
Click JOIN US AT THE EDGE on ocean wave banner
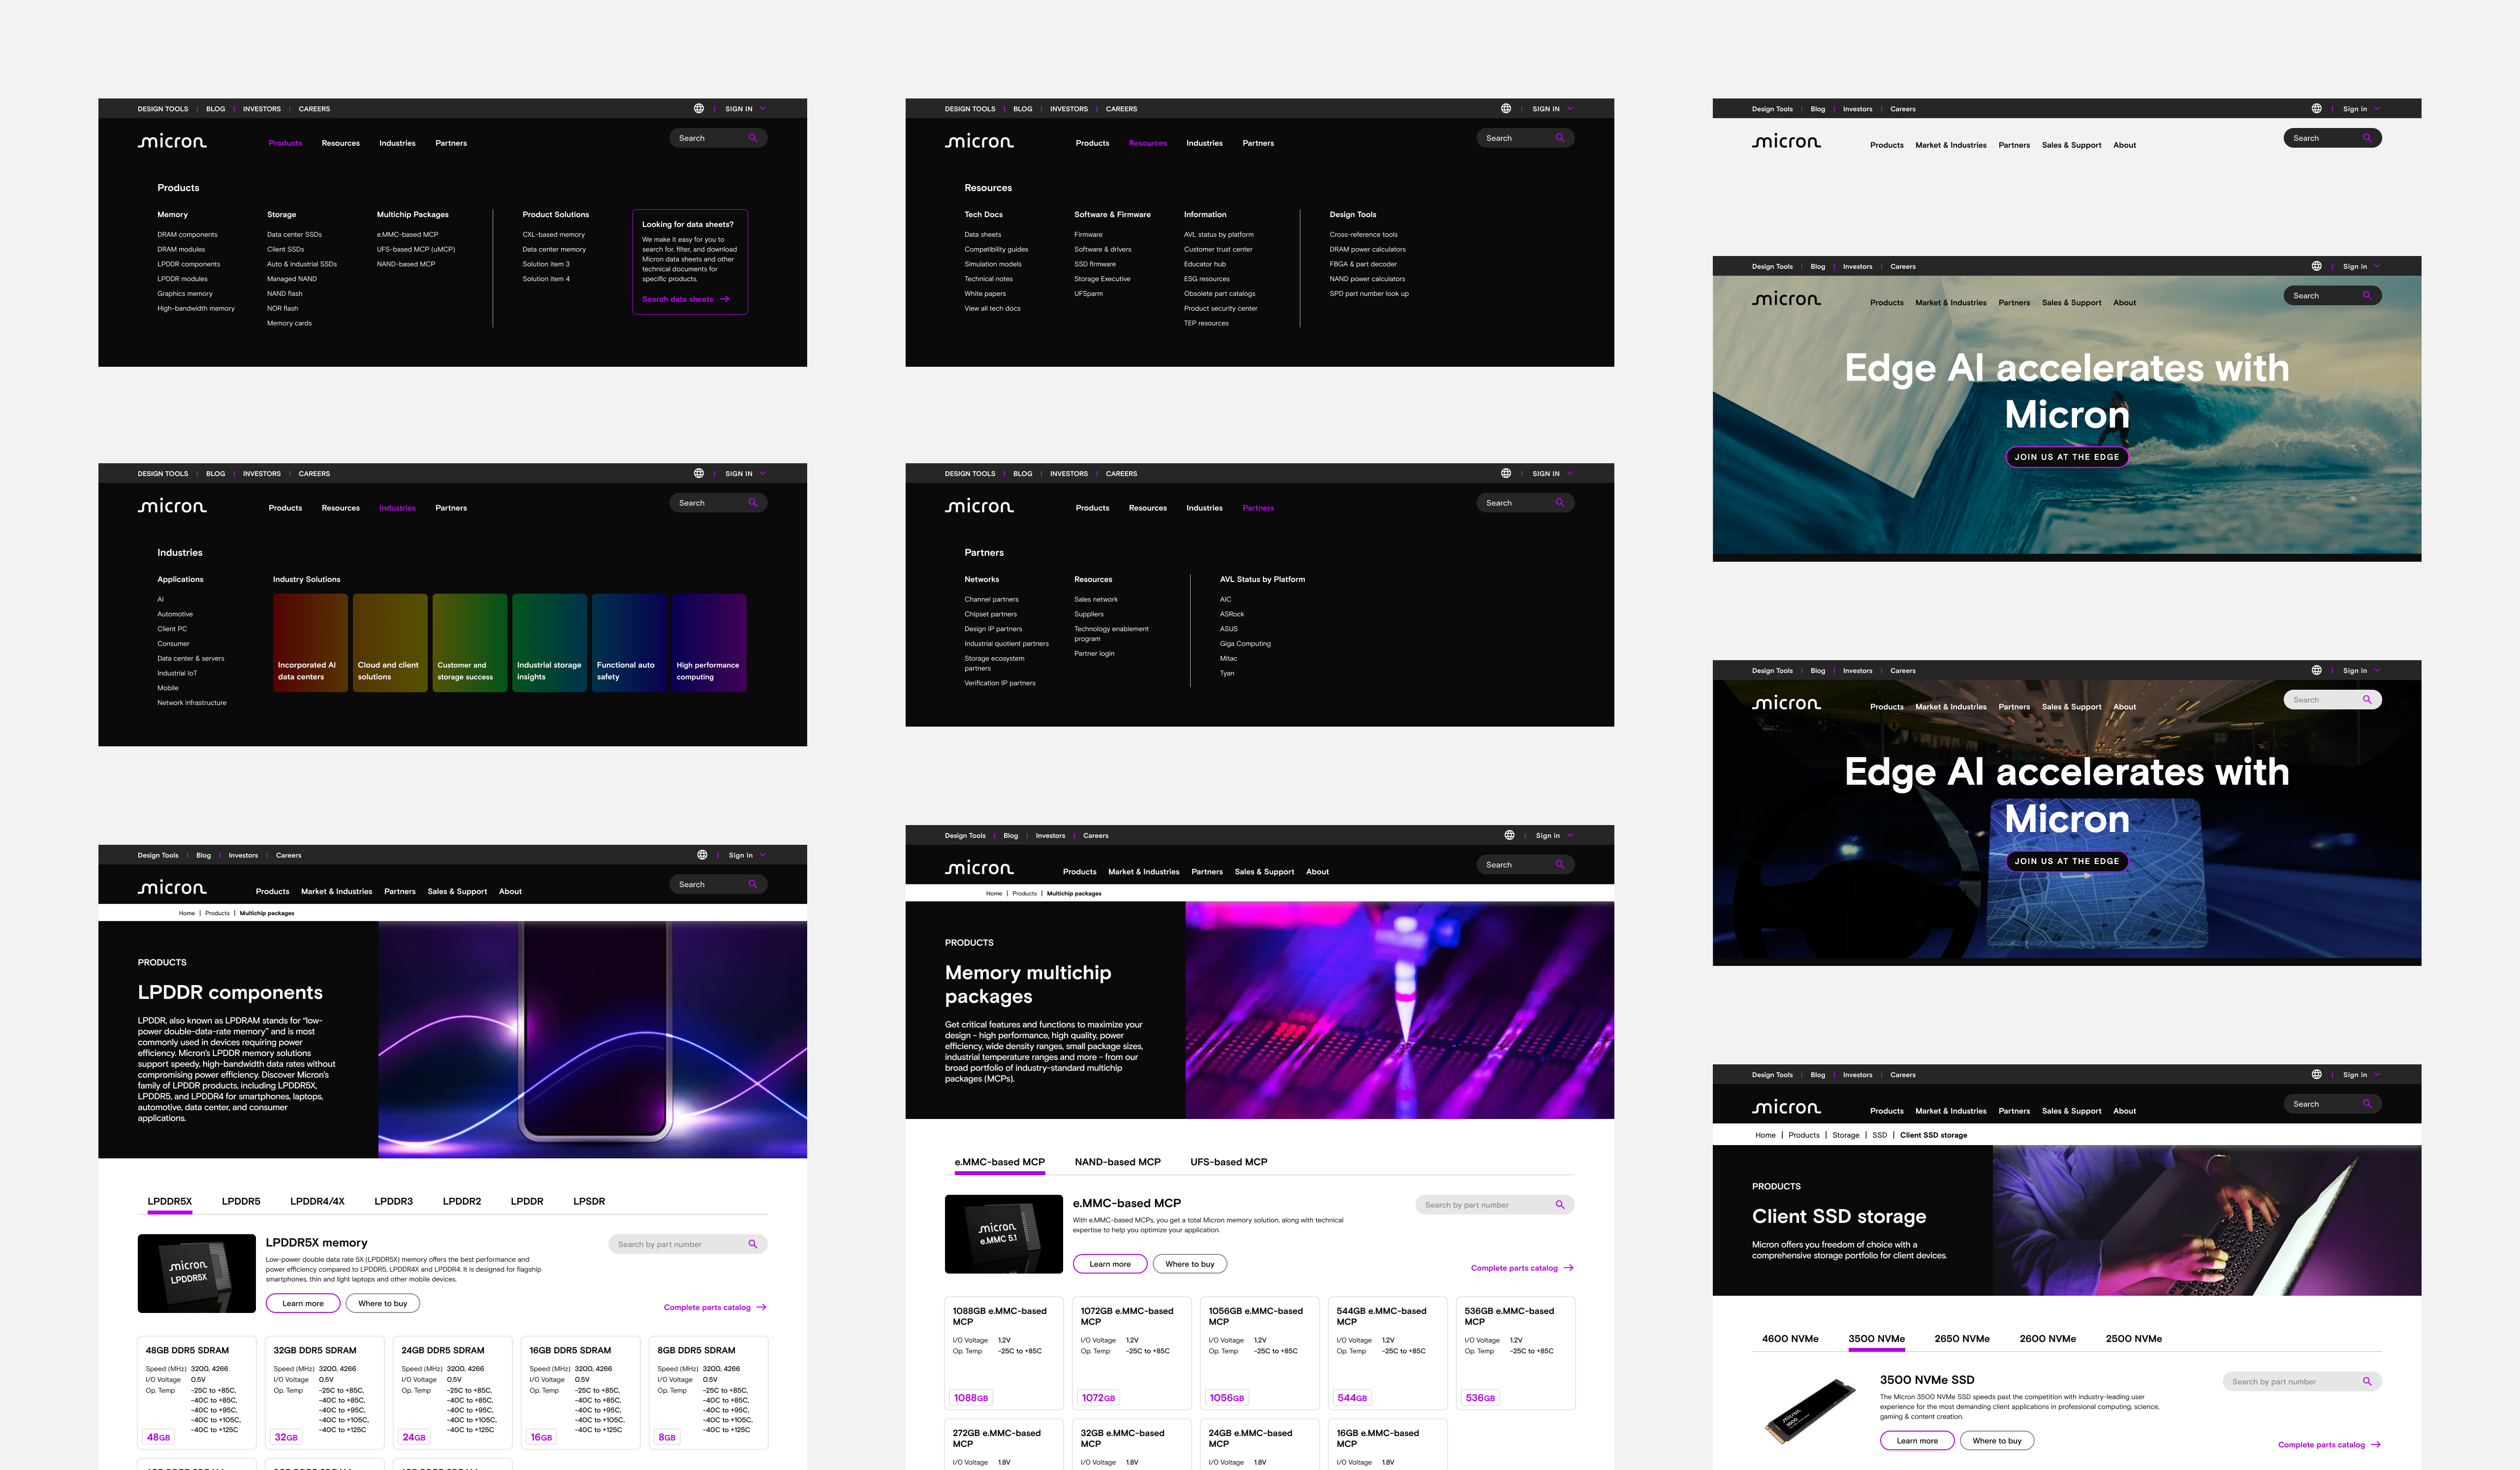[x=2066, y=457]
